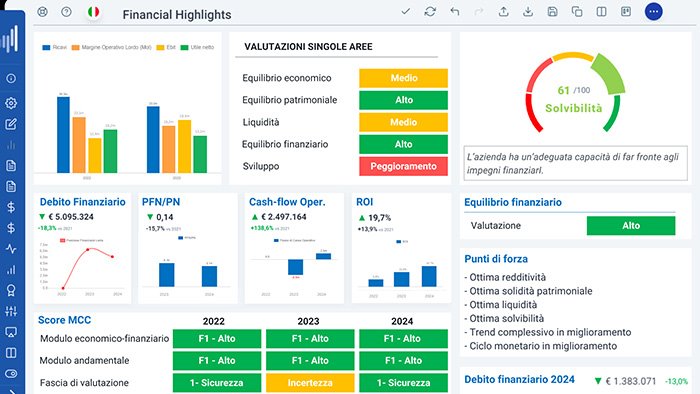Select the PFN/PN card title
Screen dimensions: 700x394
161,202
